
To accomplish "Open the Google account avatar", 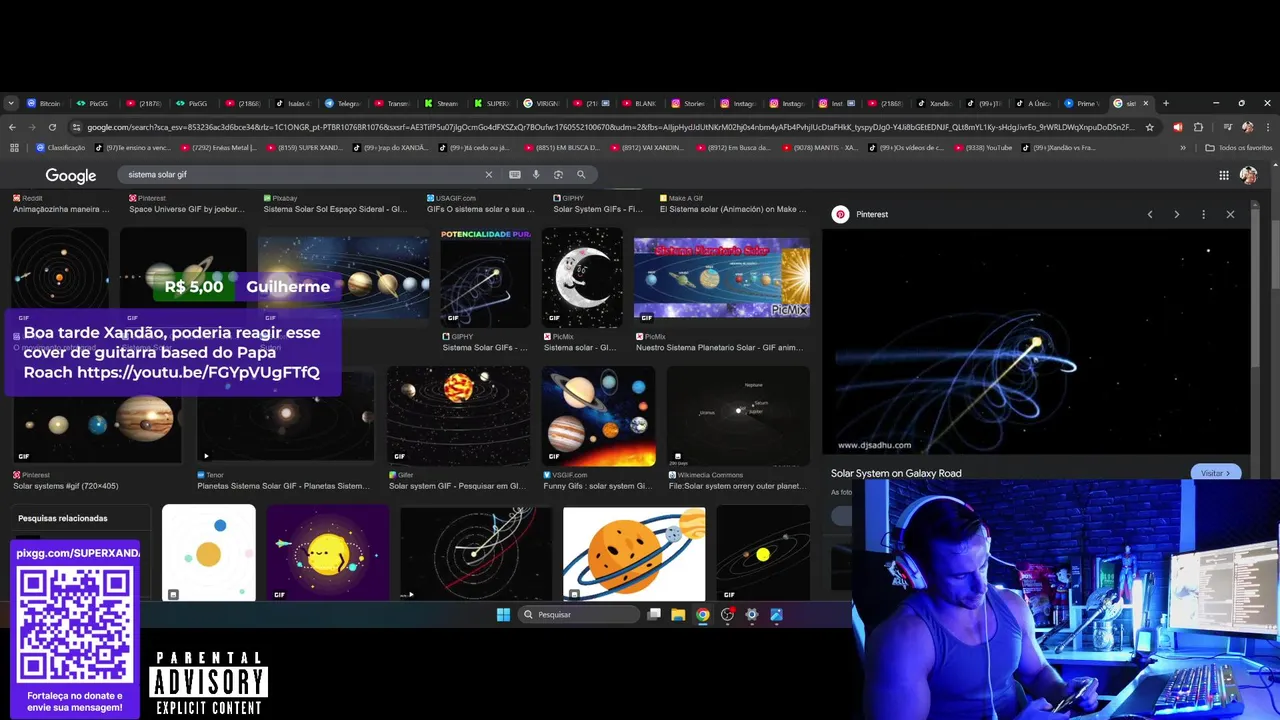I will click(x=1248, y=175).
